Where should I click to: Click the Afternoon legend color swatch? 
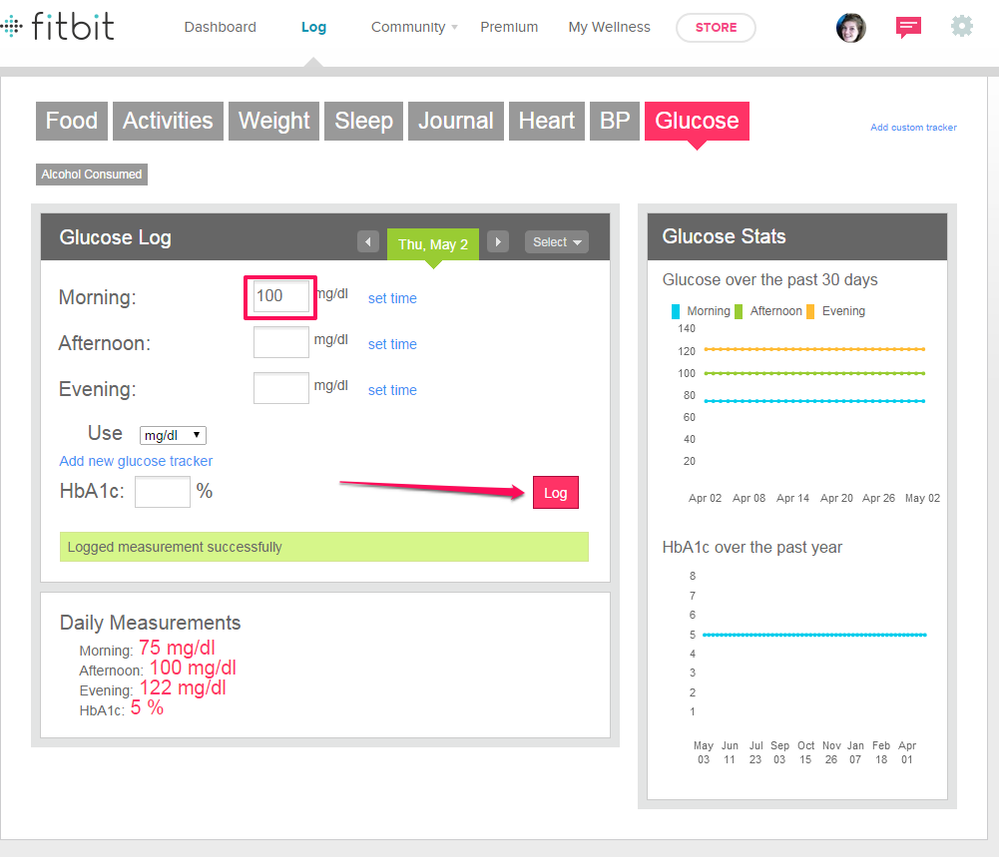pyautogui.click(x=738, y=312)
